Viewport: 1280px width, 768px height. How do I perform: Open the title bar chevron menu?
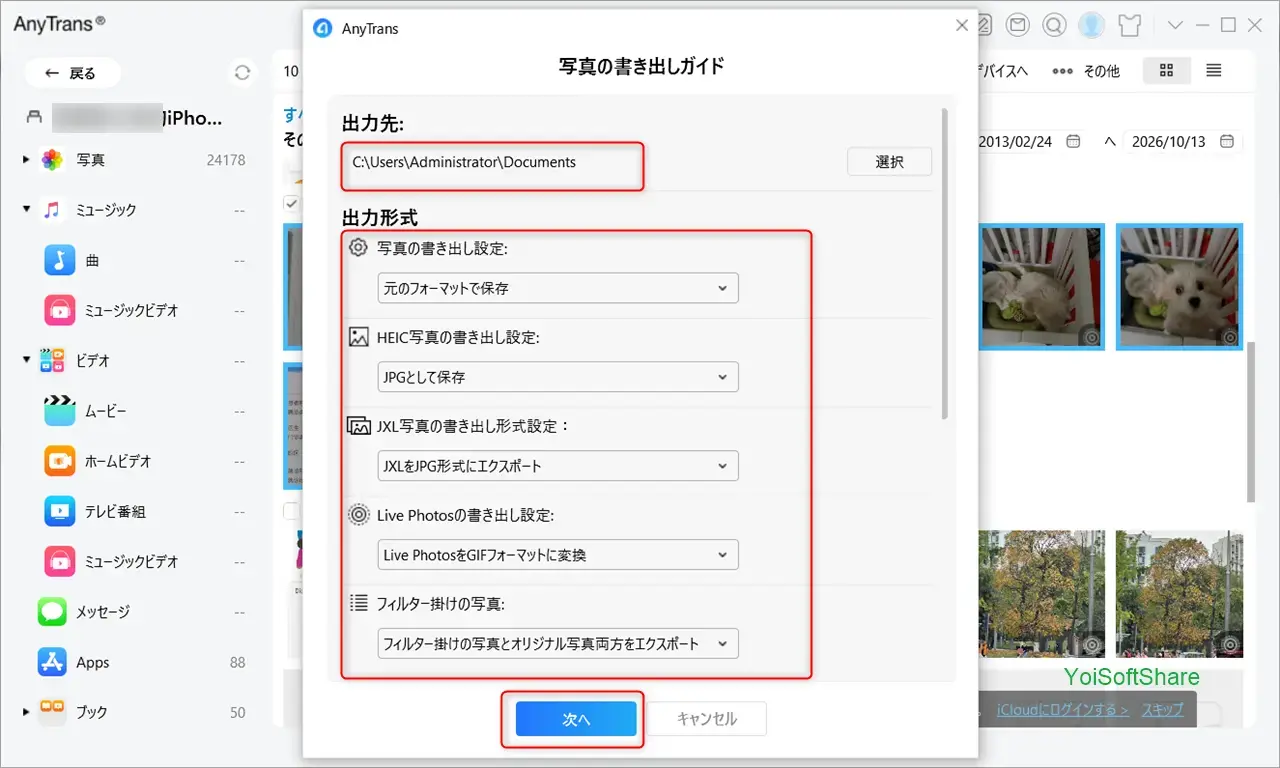[1175, 25]
